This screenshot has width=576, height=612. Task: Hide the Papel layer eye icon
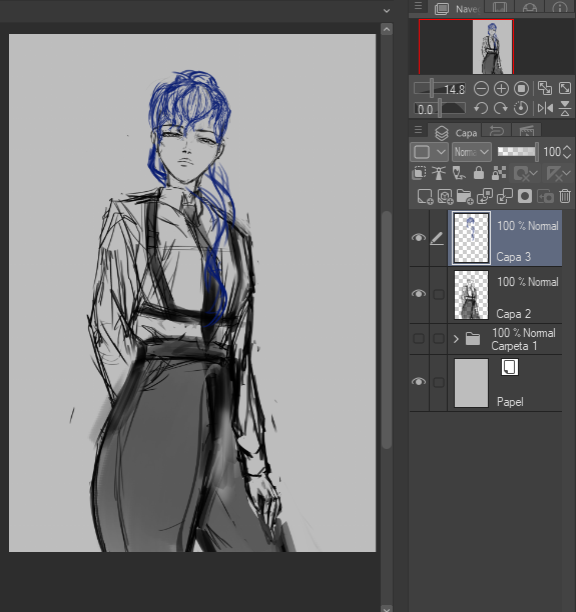click(419, 382)
